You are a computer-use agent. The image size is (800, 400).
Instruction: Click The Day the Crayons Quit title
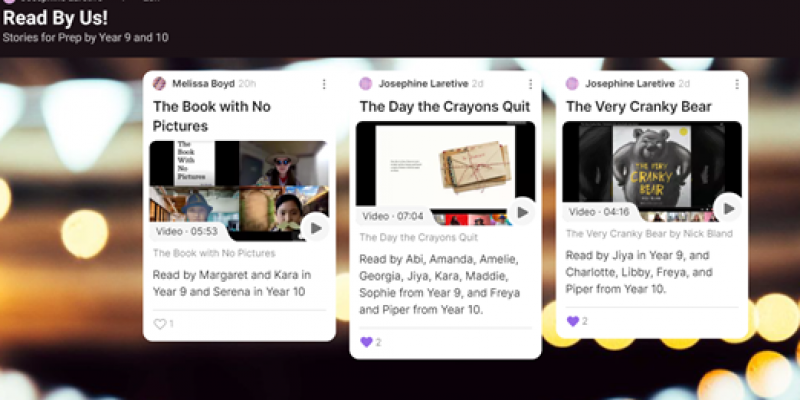pyautogui.click(x=445, y=107)
